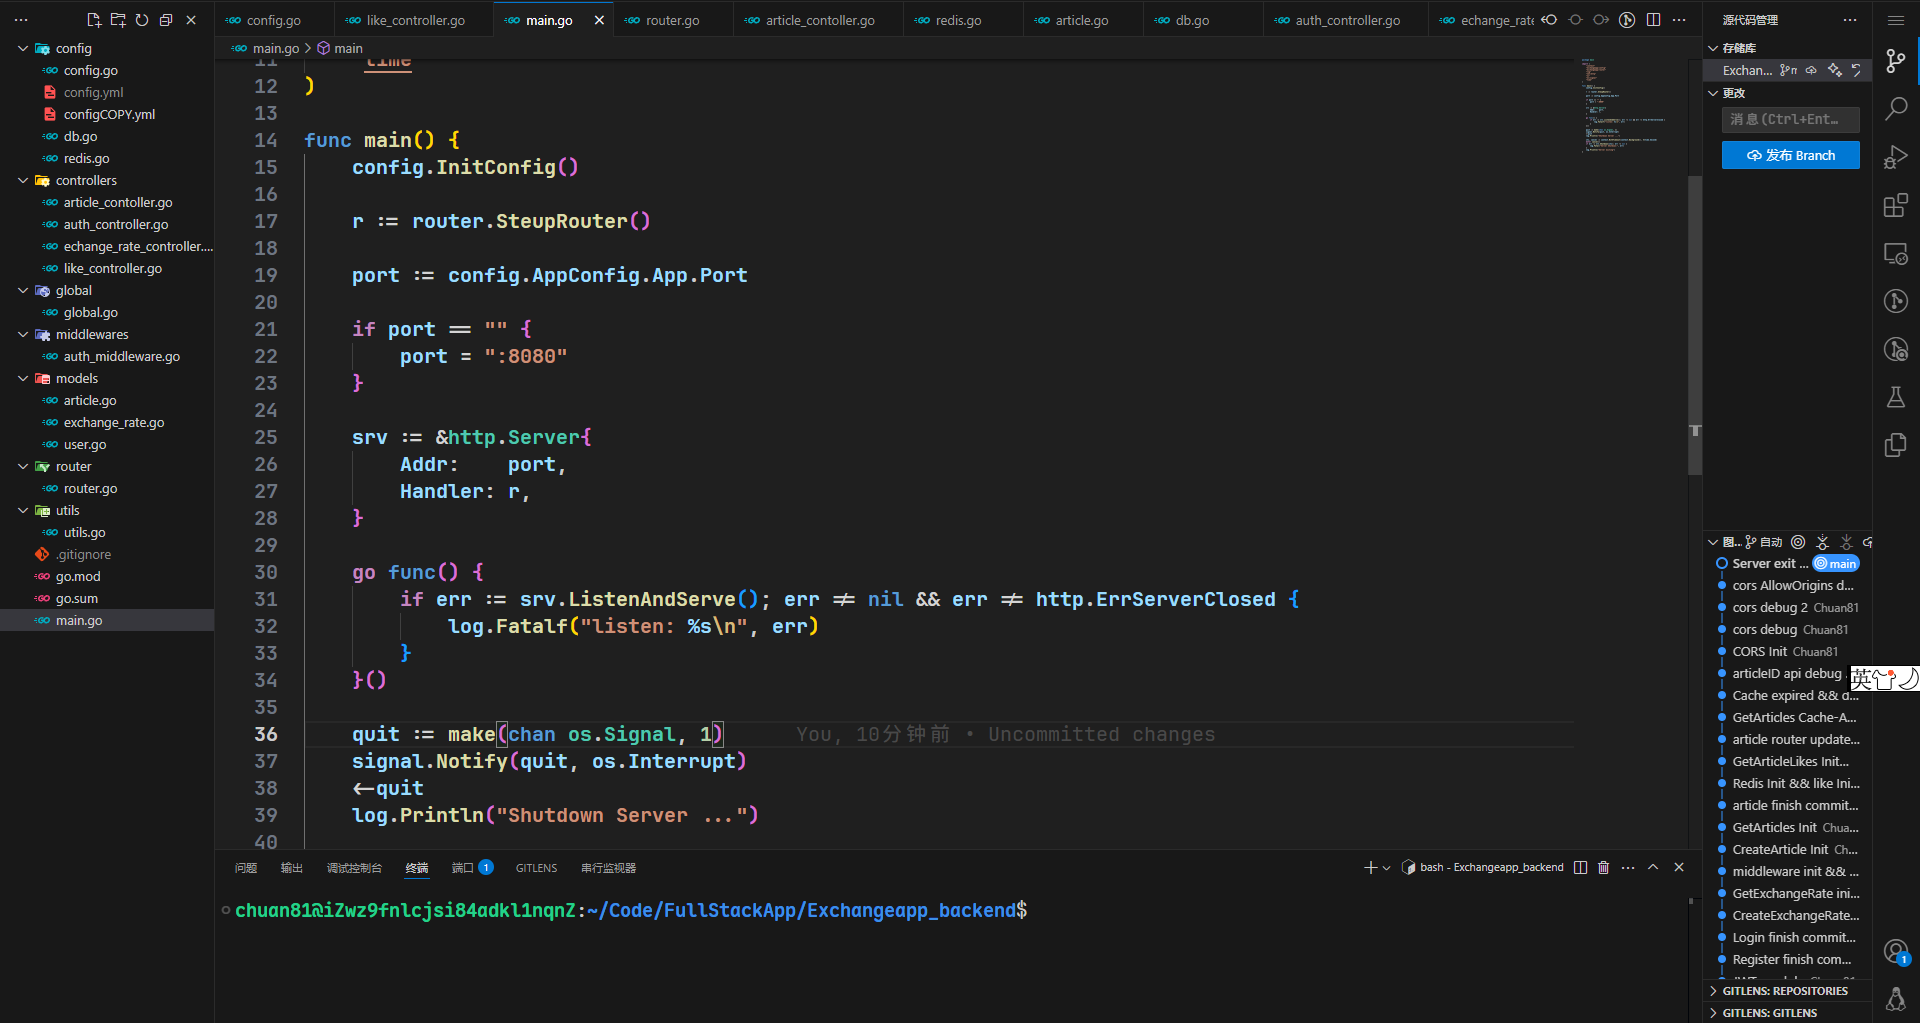
Task: Click the main branch badge in graph
Action: point(1836,564)
